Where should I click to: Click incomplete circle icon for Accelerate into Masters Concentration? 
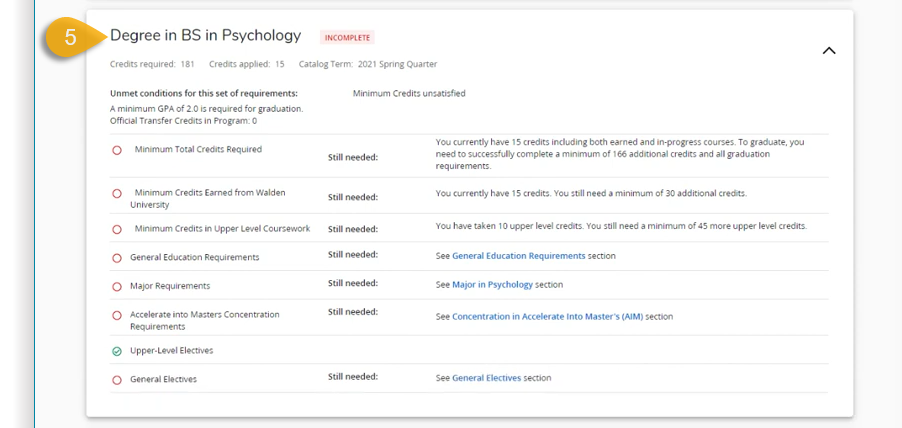coord(117,315)
